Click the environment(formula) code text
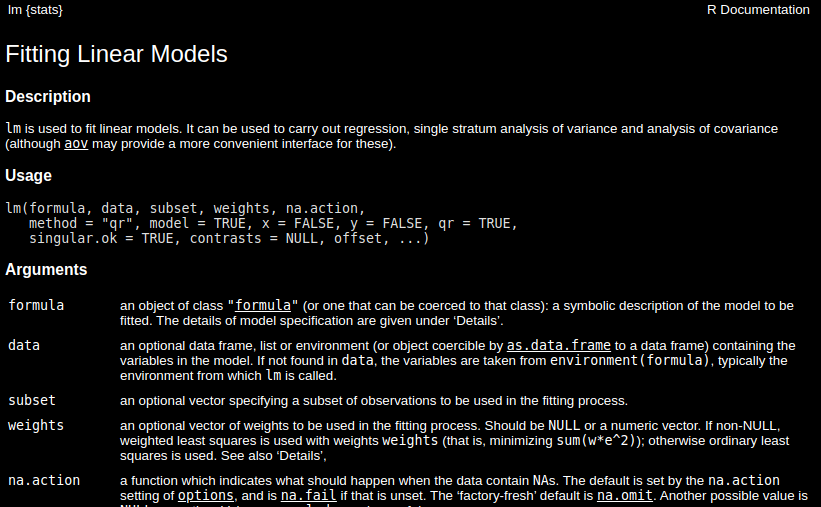The image size is (821, 507). 630,360
